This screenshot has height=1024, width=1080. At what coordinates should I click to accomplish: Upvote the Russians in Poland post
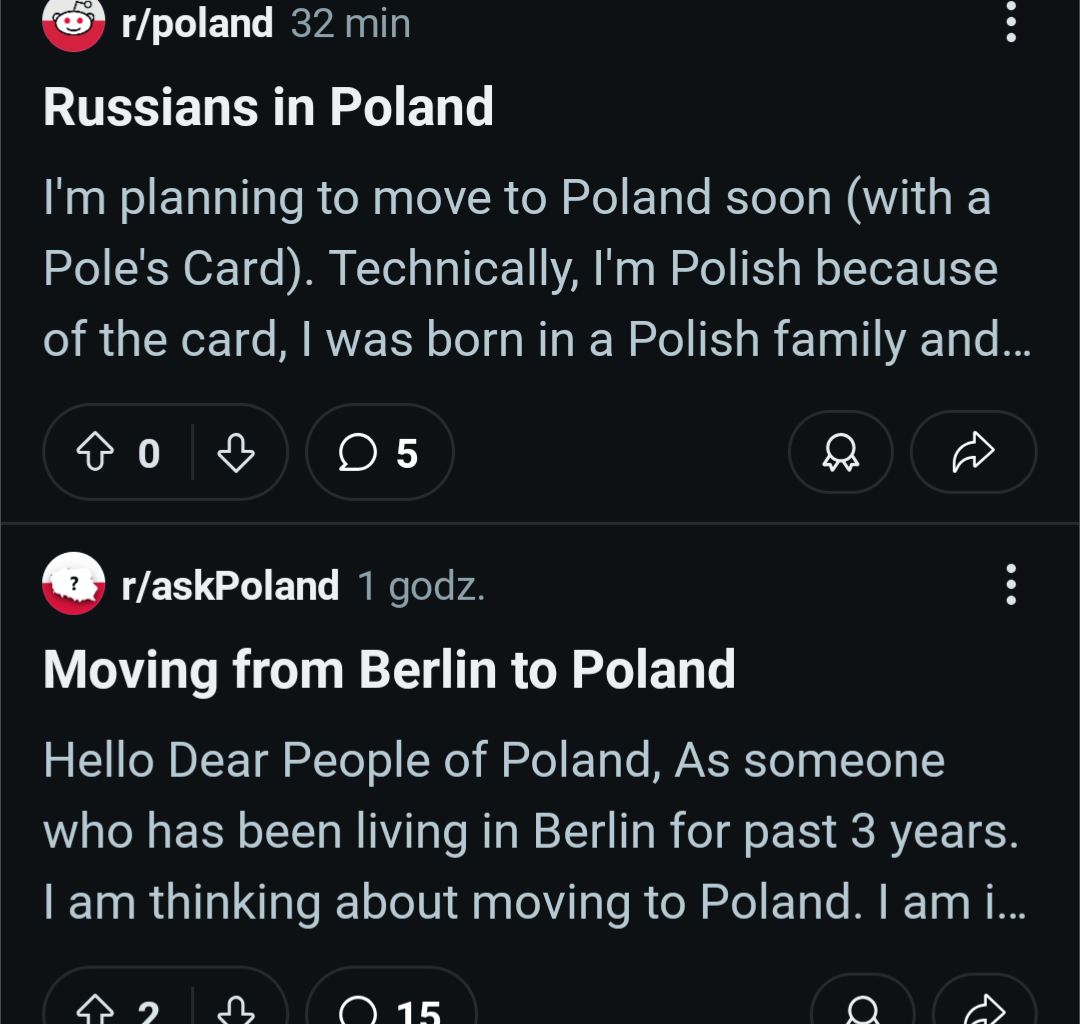coord(95,452)
